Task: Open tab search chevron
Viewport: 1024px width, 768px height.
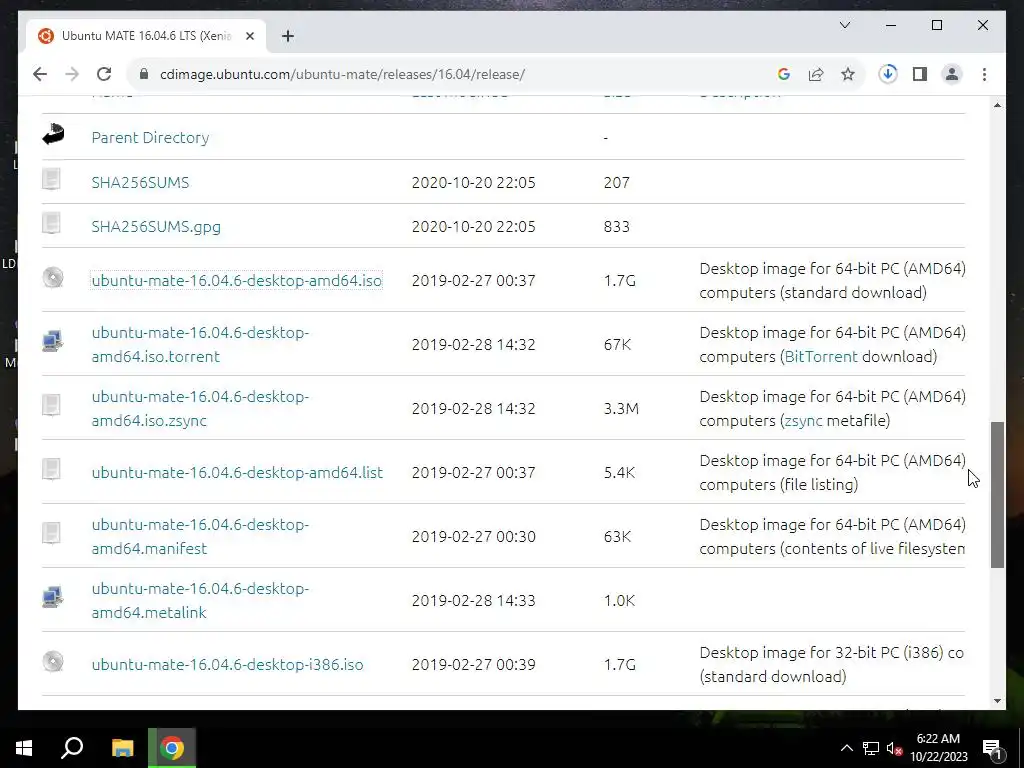Action: pyautogui.click(x=845, y=25)
